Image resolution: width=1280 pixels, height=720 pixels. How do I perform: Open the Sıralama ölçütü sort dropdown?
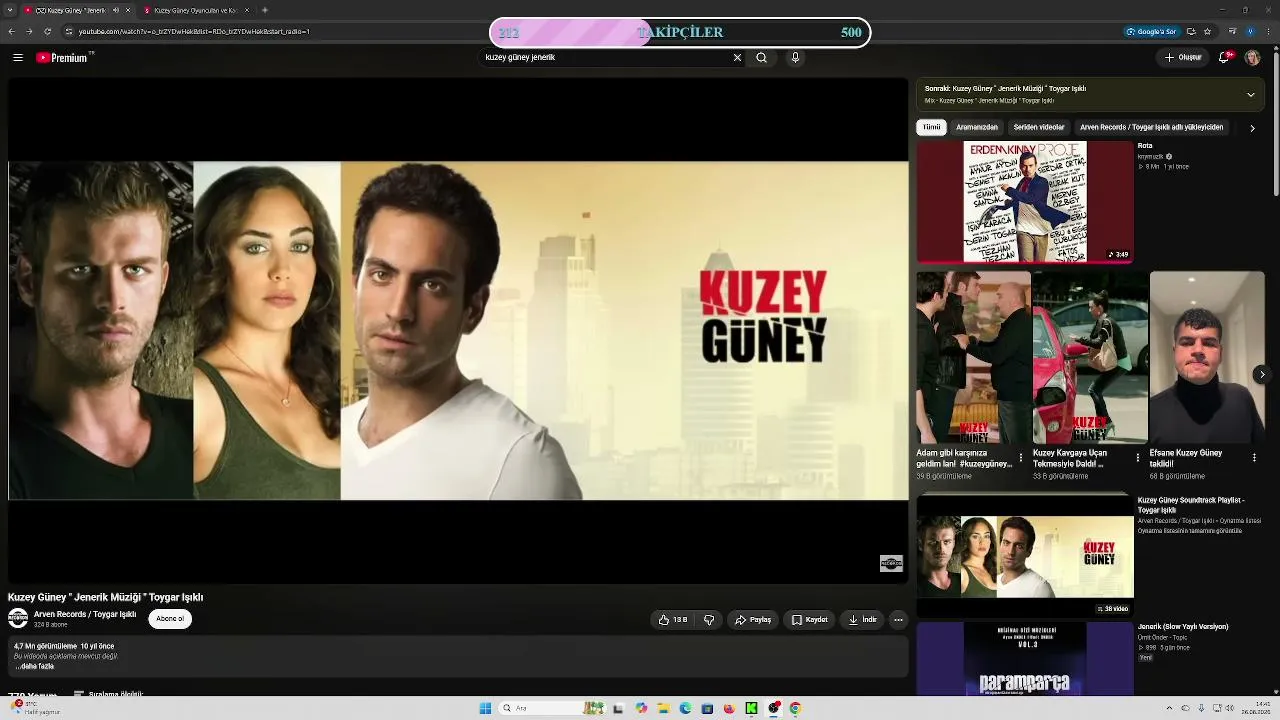tap(109, 694)
